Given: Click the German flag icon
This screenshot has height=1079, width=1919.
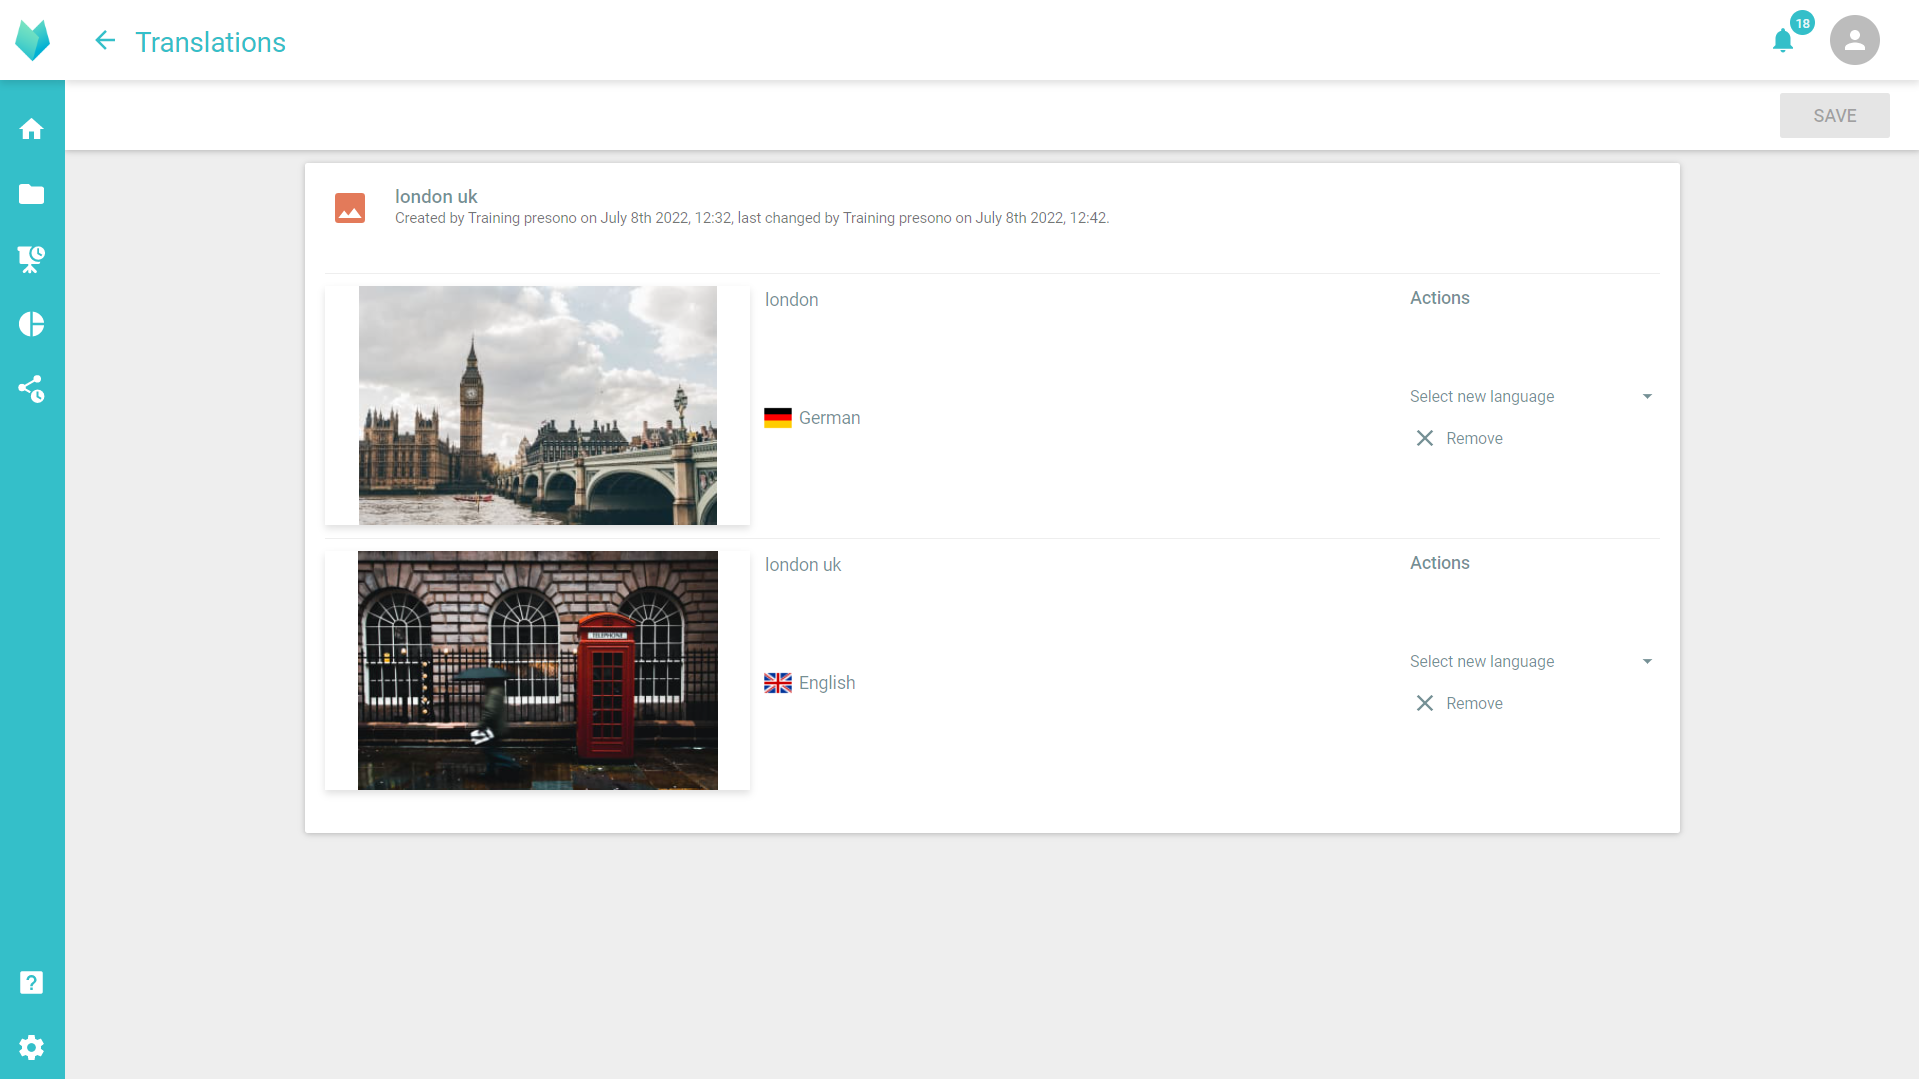Looking at the screenshot, I should (777, 418).
